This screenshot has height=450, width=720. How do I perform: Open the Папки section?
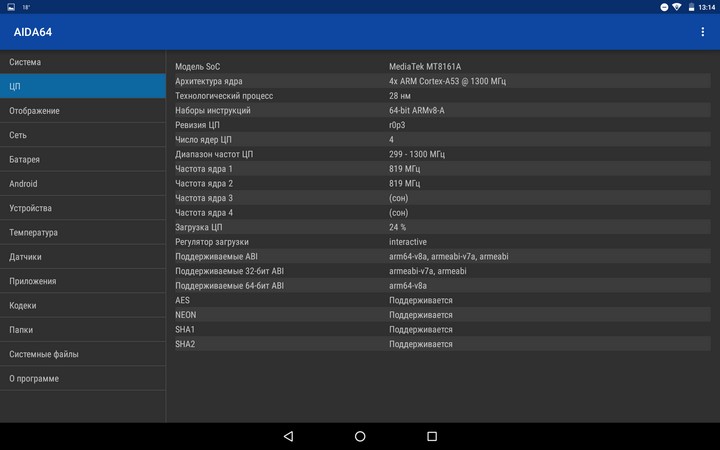coord(83,330)
